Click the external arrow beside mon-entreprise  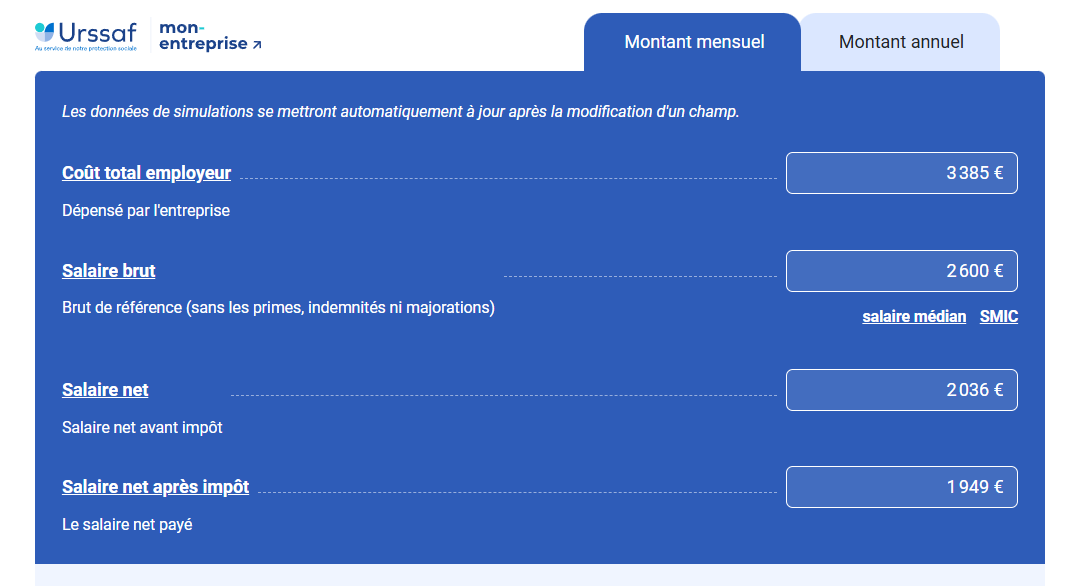coord(257,45)
